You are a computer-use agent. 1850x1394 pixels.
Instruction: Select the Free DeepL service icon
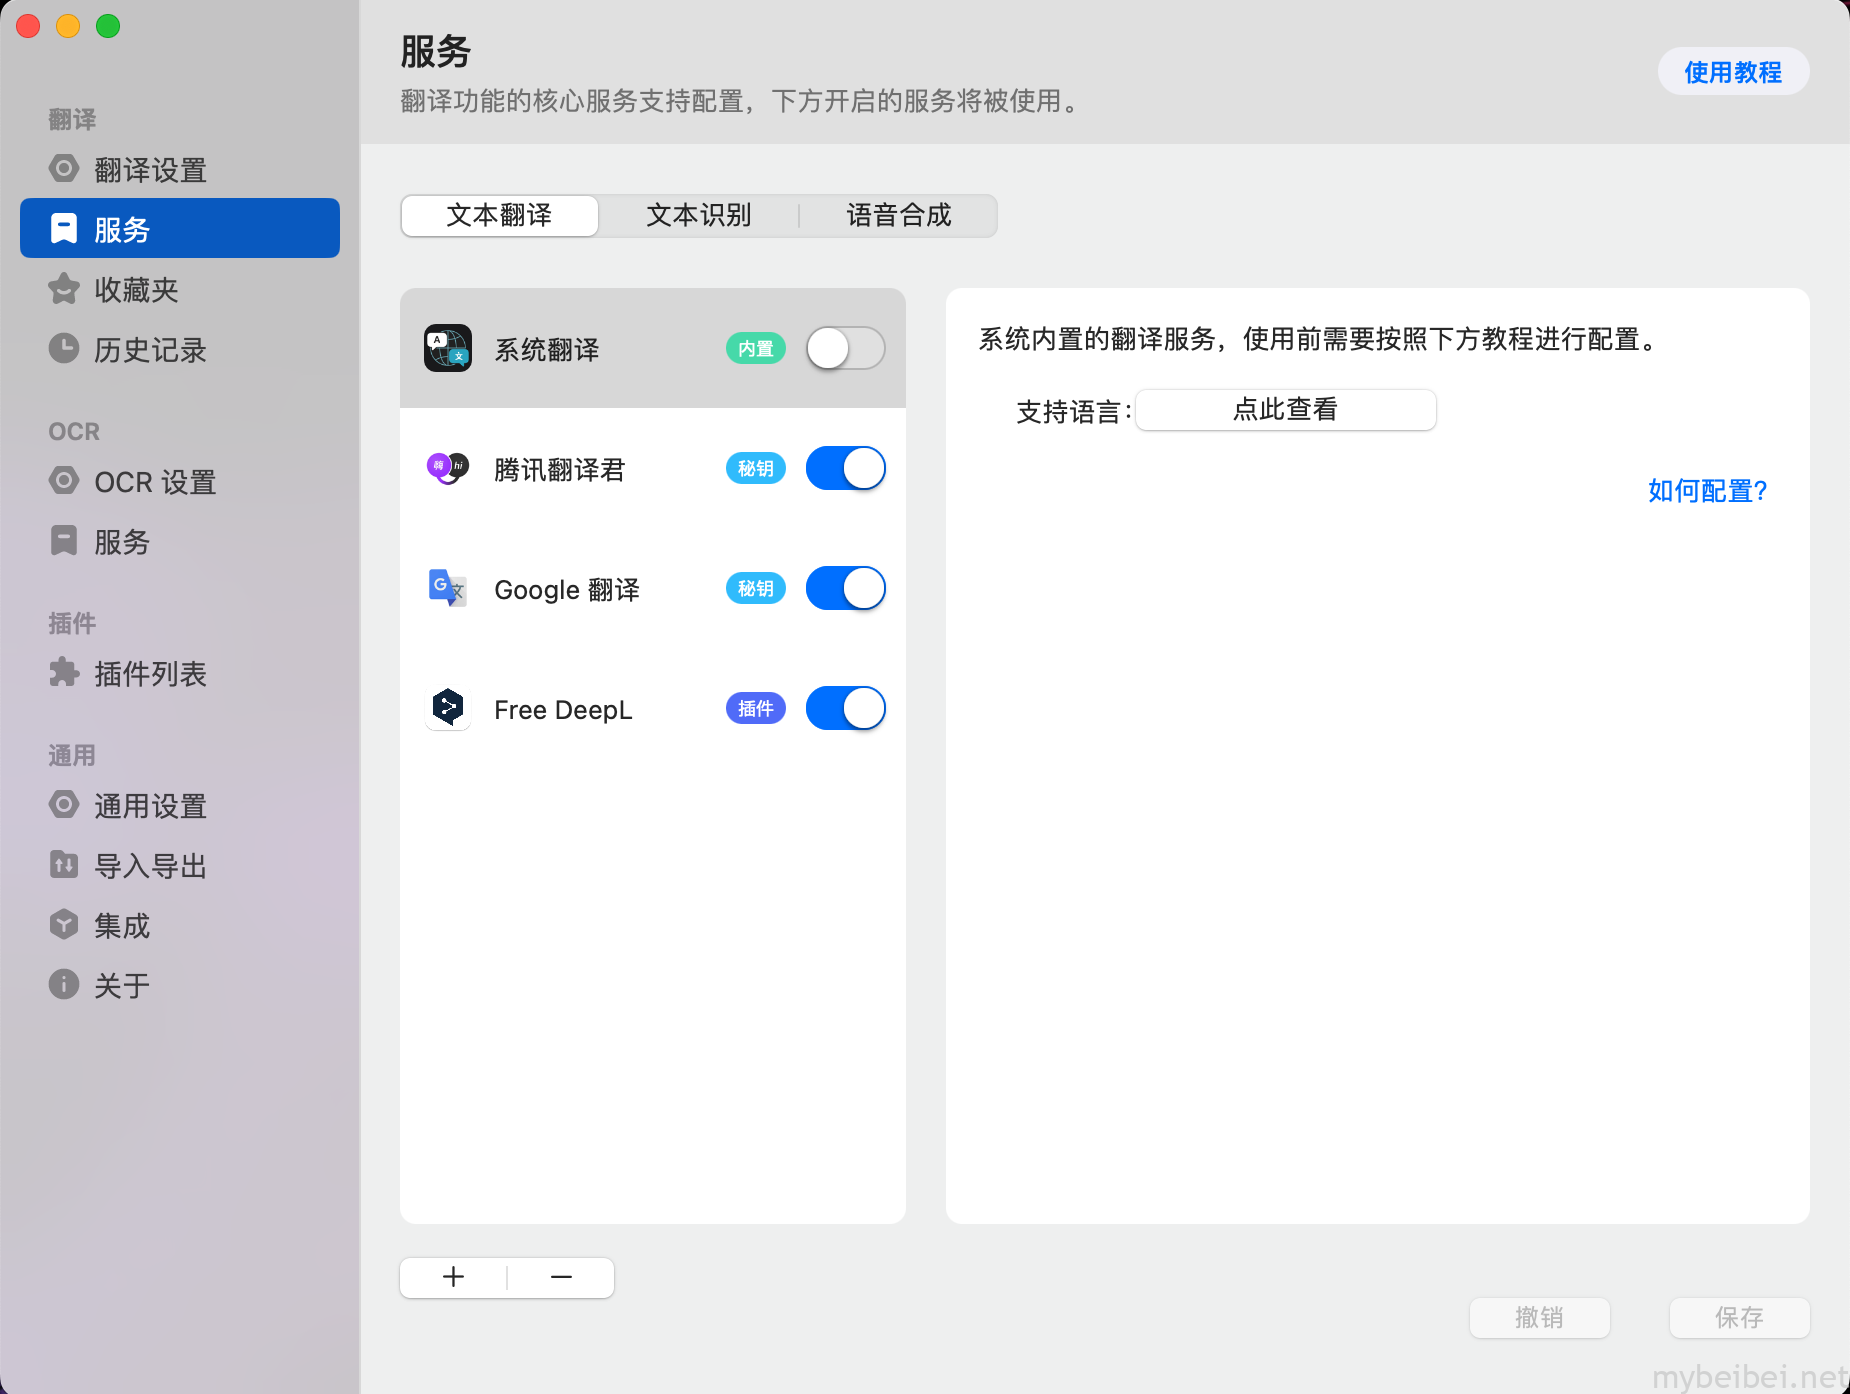tap(447, 708)
